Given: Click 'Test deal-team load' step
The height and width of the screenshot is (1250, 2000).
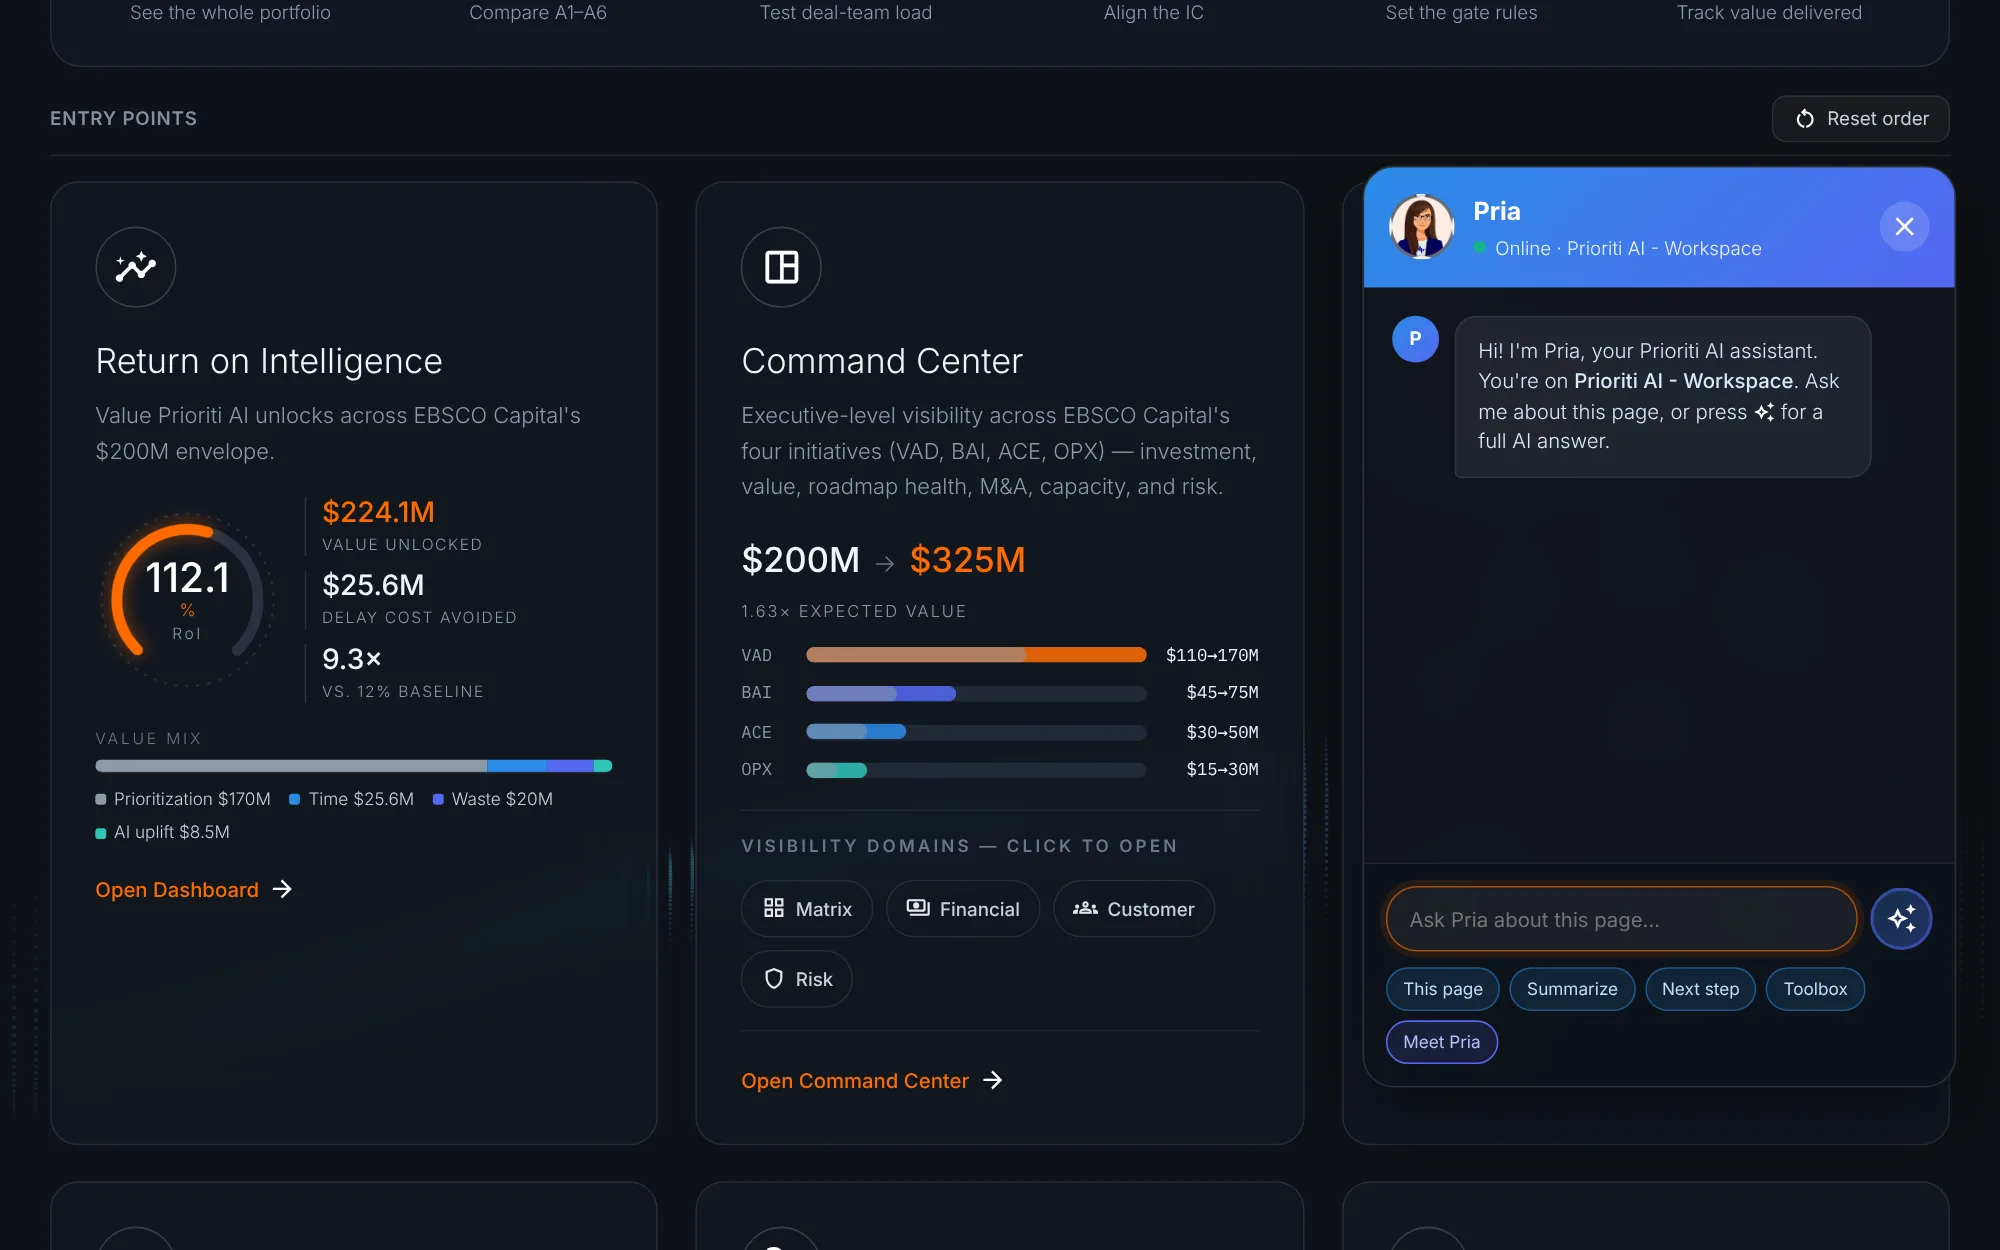Looking at the screenshot, I should (x=846, y=13).
